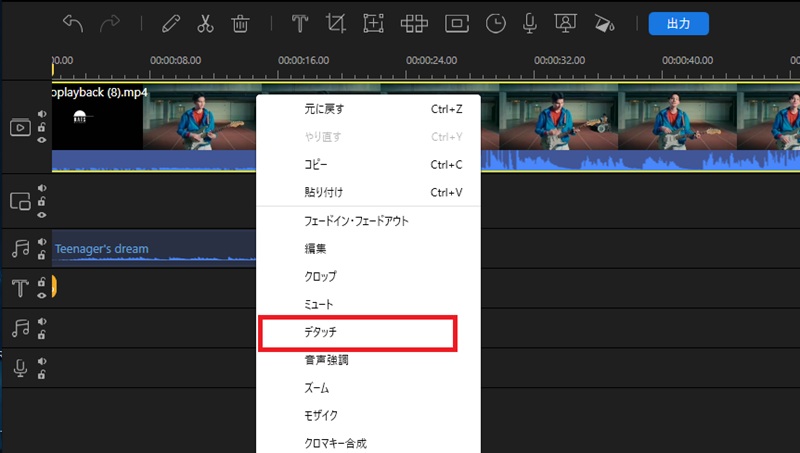
Task: Lock the text track
Action: [42, 282]
